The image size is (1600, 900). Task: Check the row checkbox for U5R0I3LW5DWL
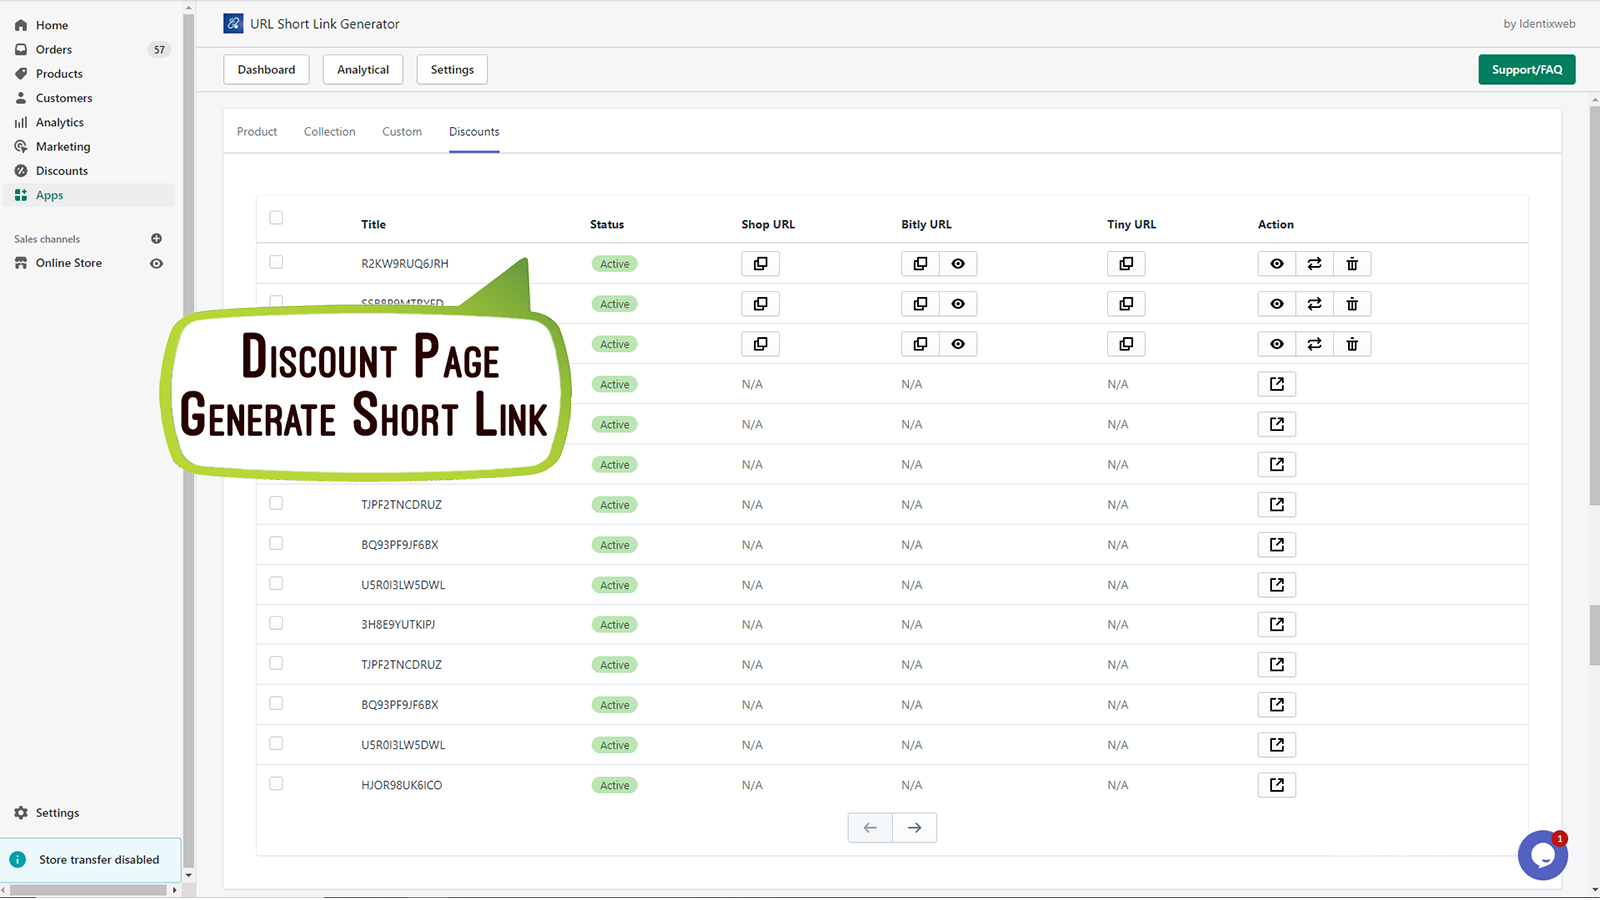point(276,583)
